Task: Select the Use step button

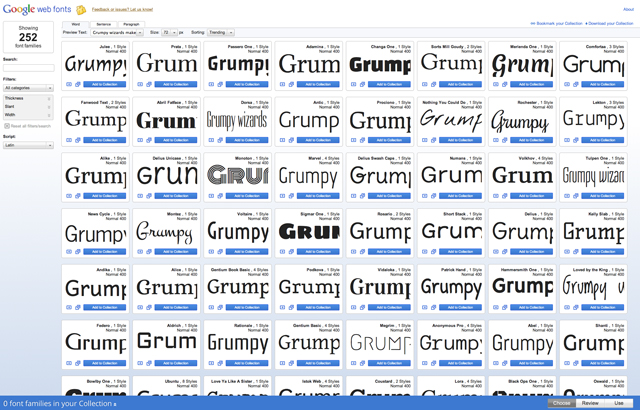Action: point(619,403)
